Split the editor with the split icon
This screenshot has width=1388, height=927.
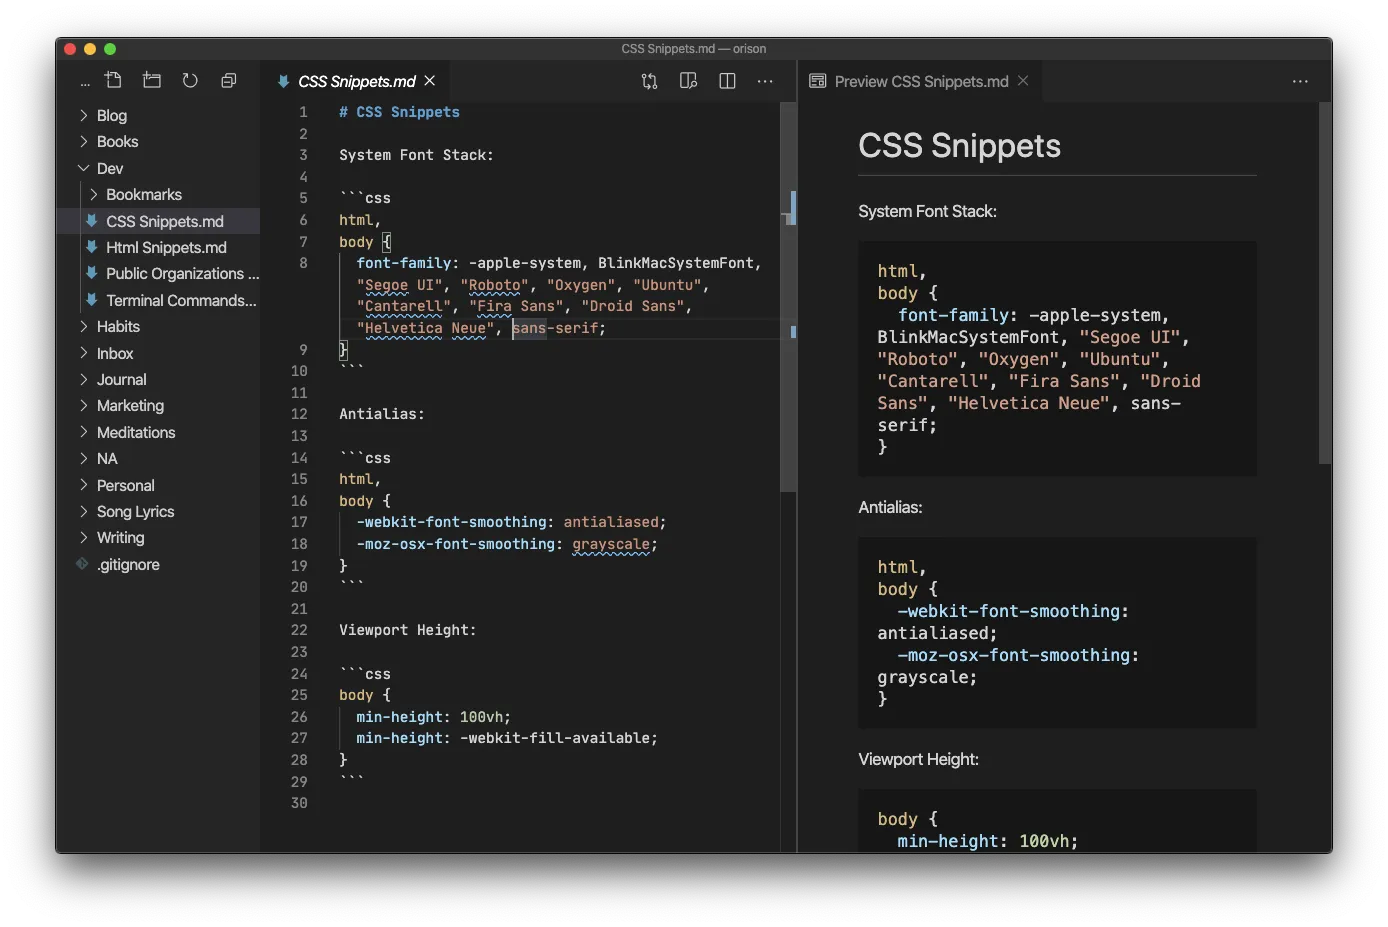727,81
